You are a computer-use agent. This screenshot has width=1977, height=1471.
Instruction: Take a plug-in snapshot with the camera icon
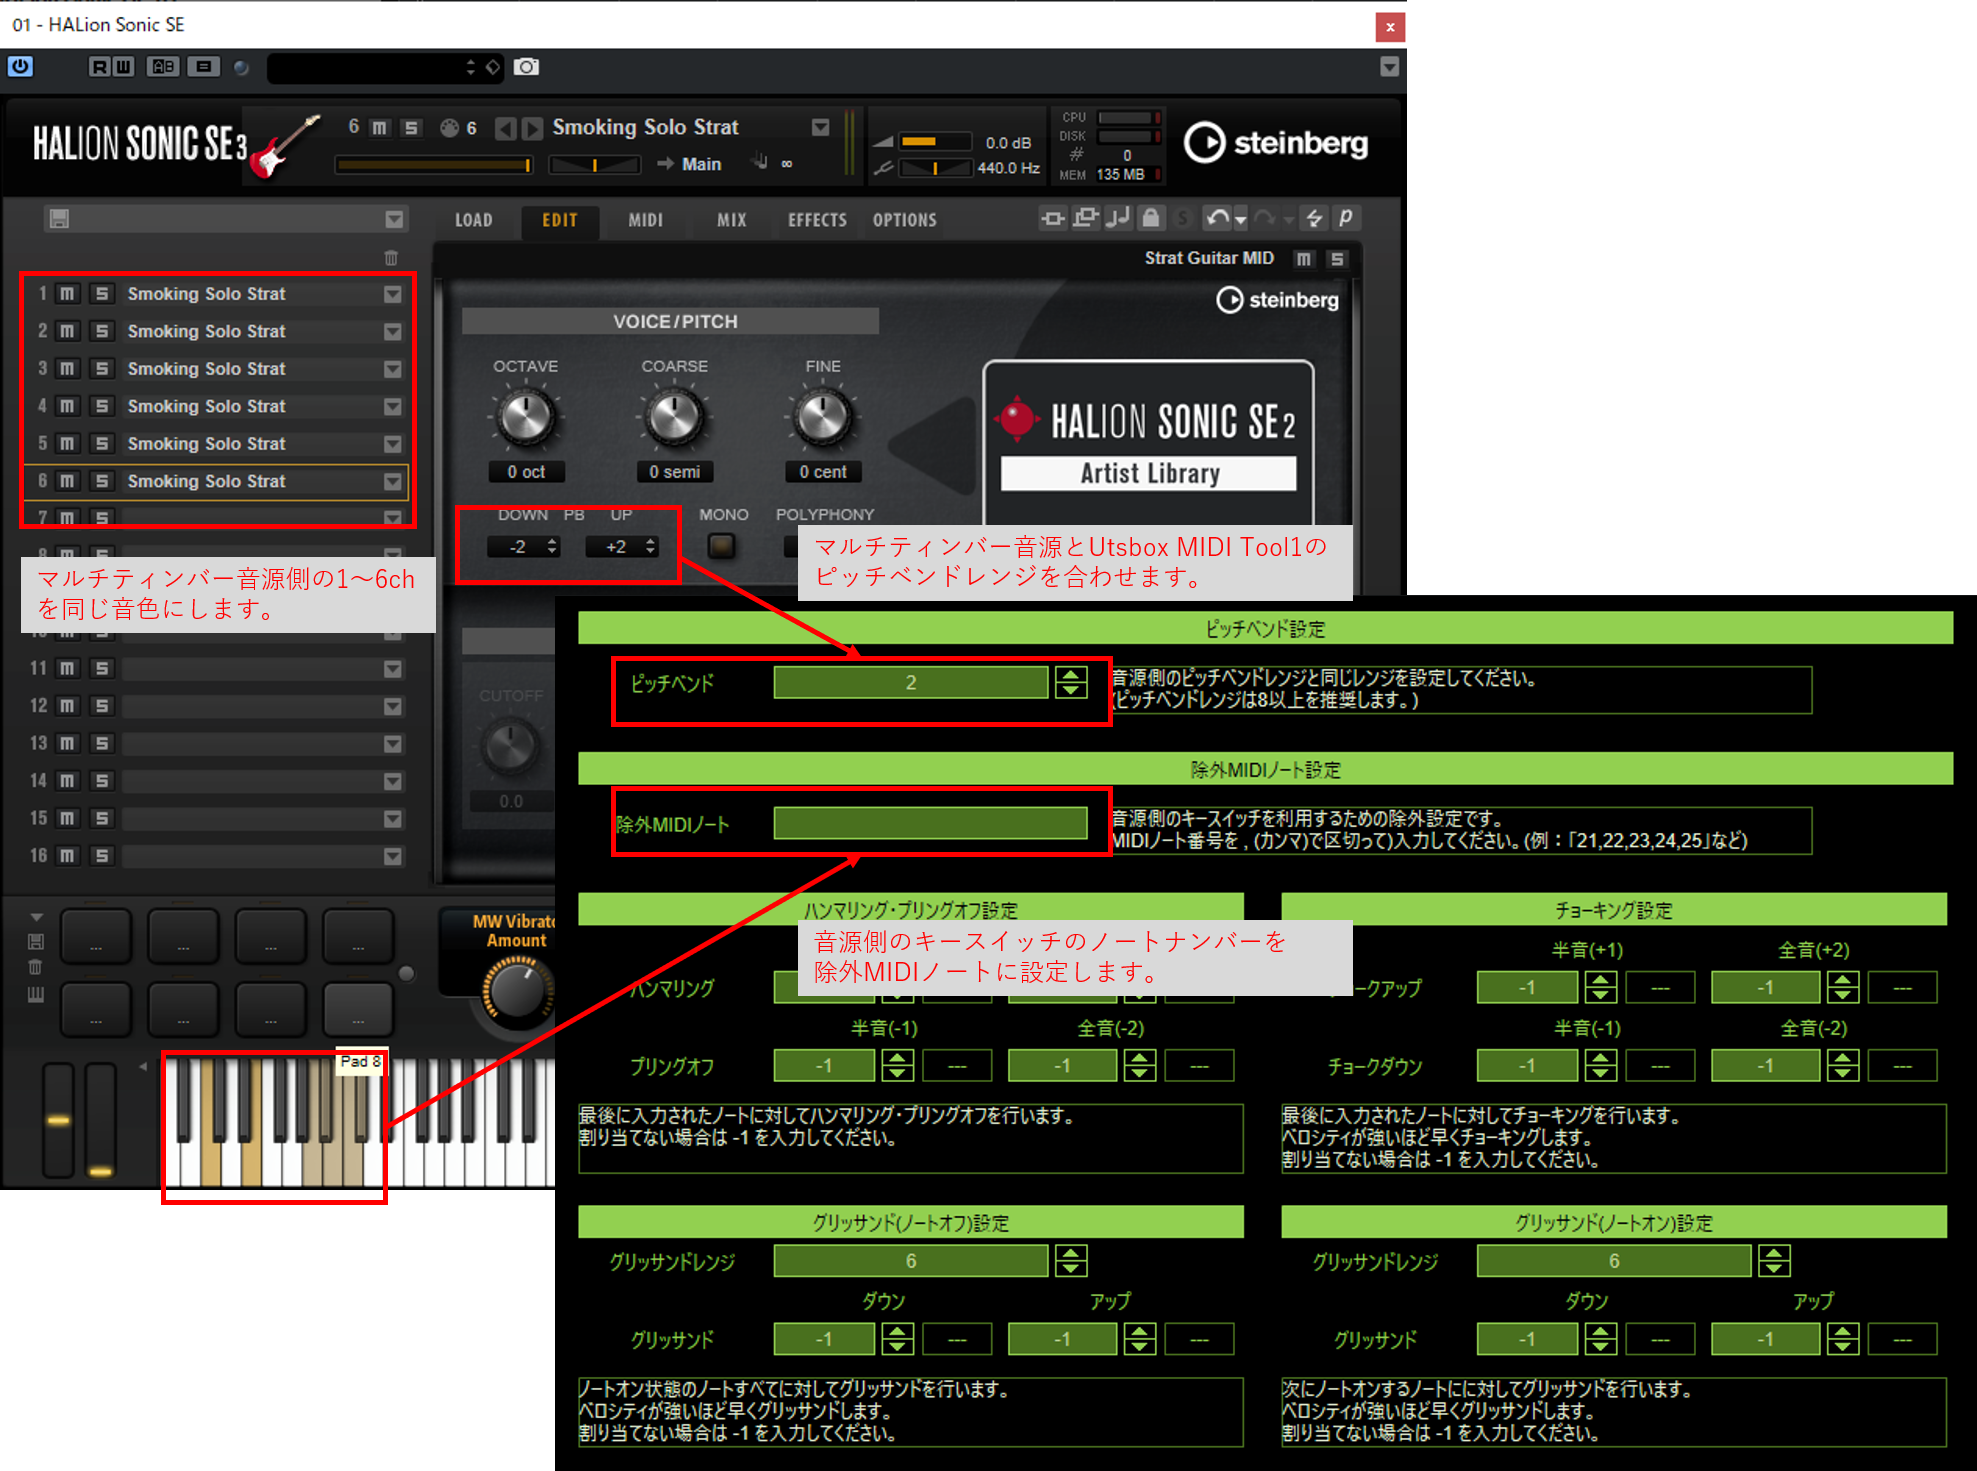tap(526, 67)
